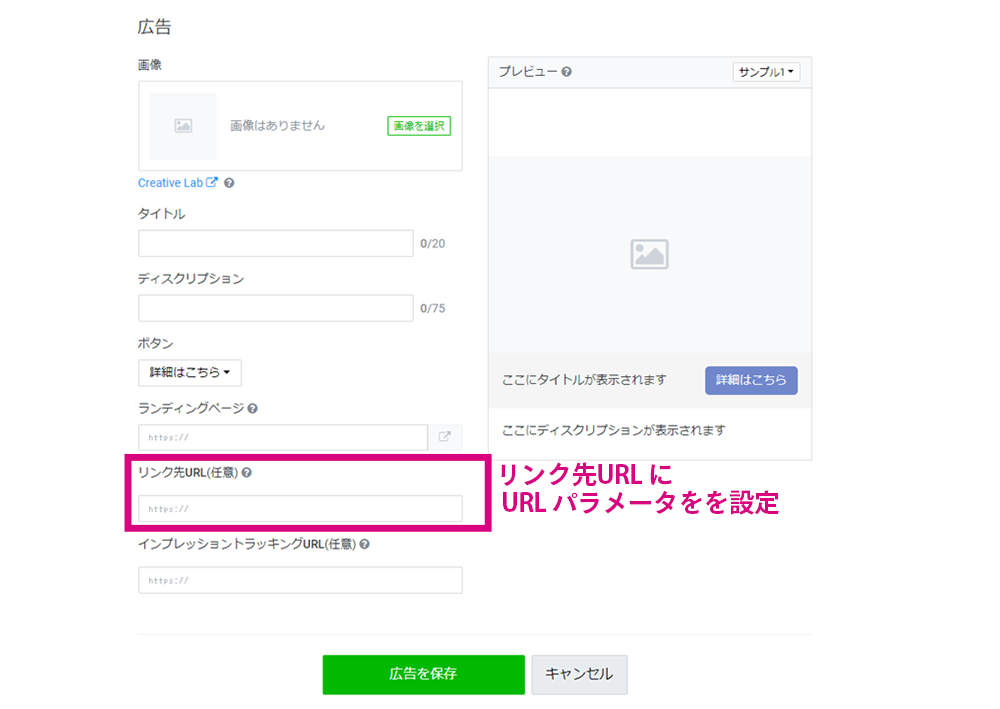Click the インプレッショントラッキングURL input field
Image resolution: width=1000 pixels, height=709 pixels.
tap(300, 580)
